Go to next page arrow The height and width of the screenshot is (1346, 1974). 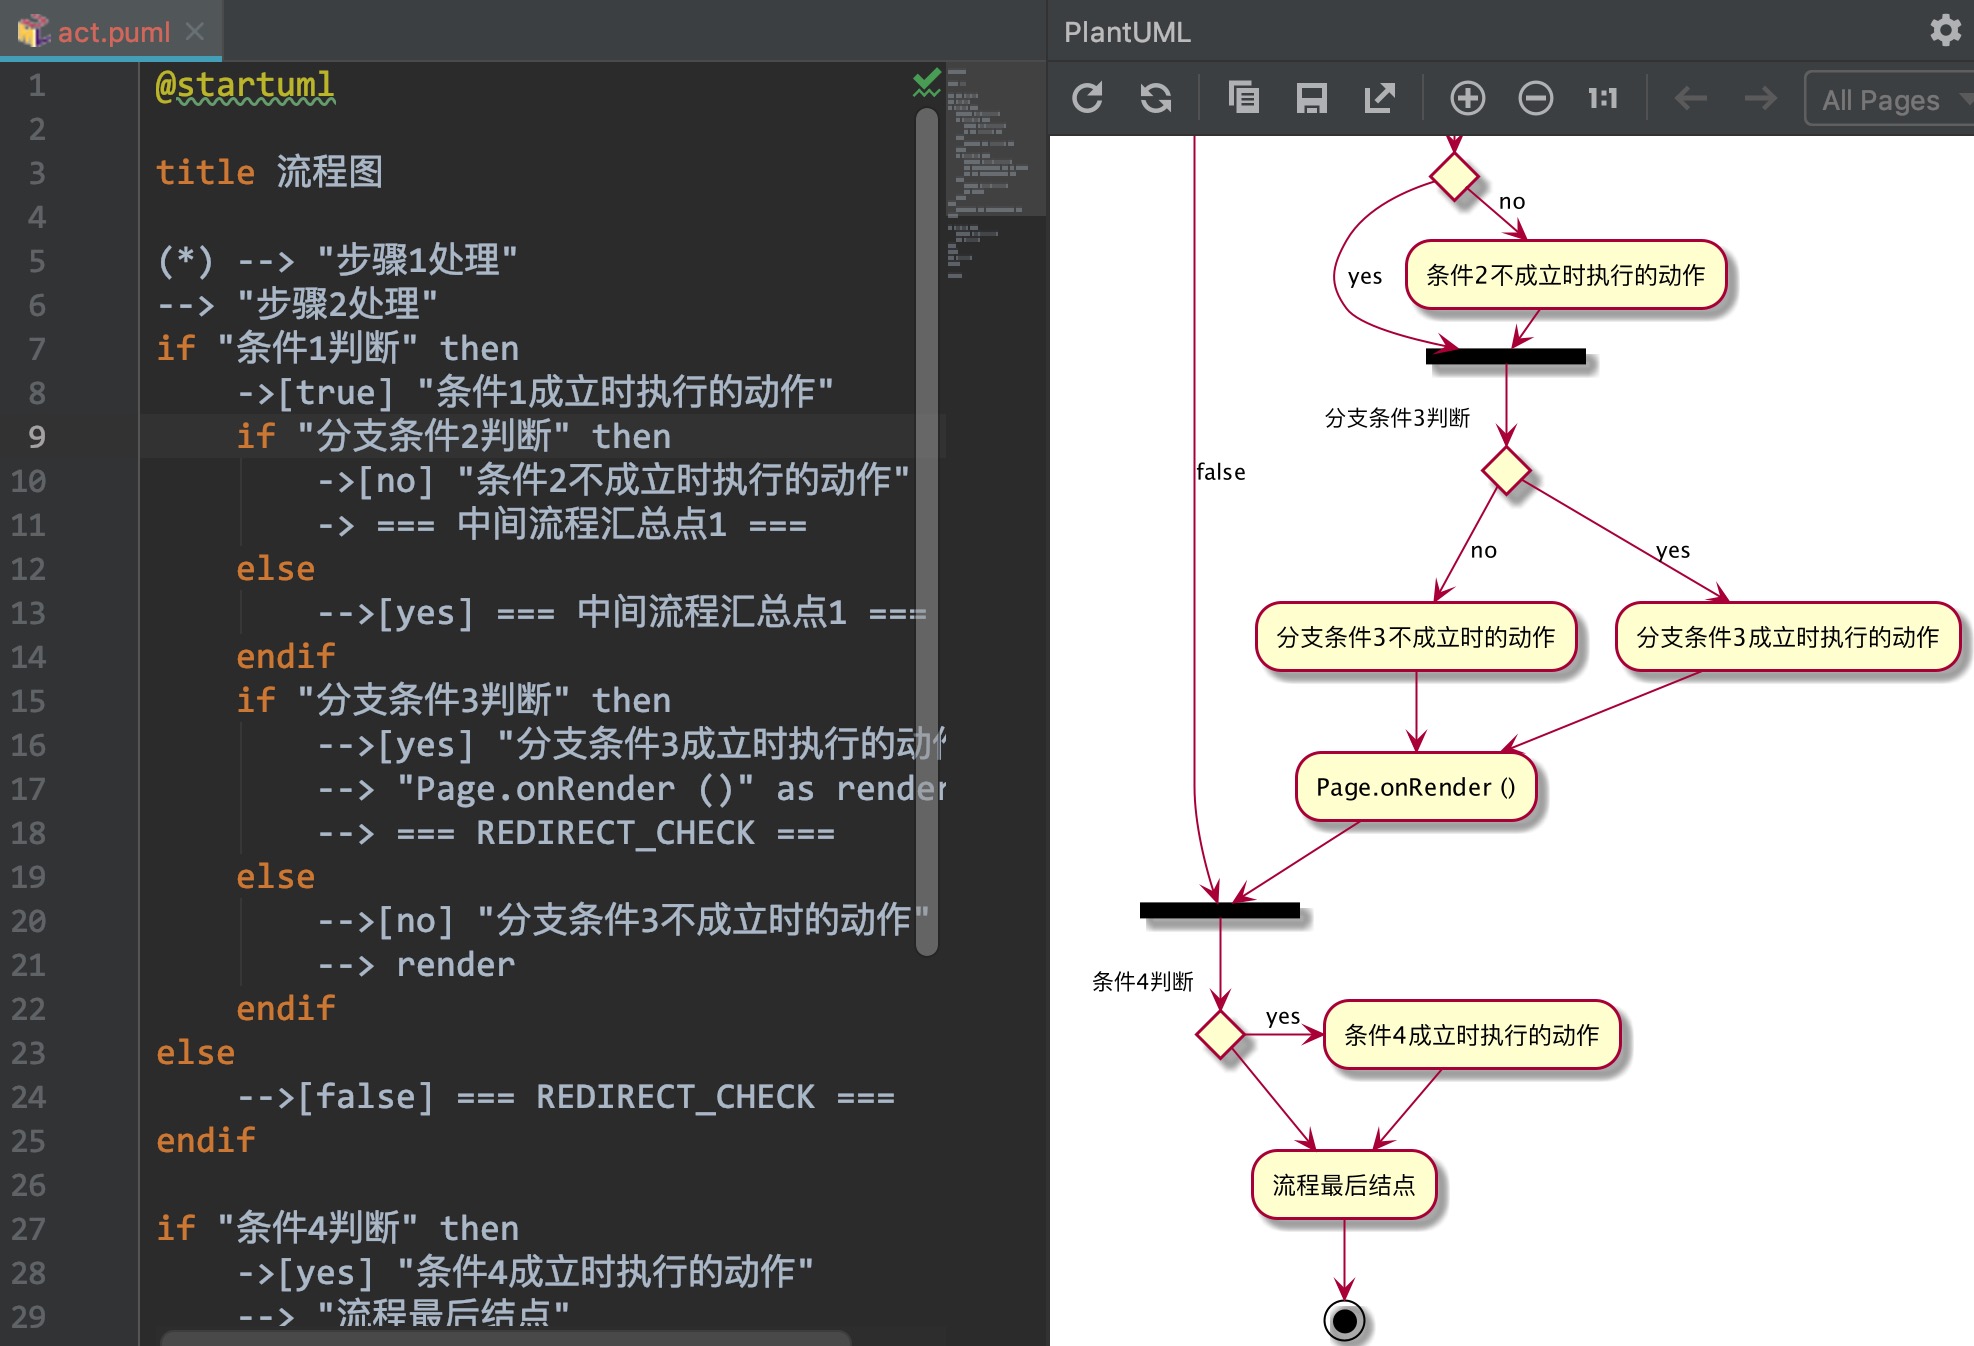pyautogui.click(x=1760, y=98)
